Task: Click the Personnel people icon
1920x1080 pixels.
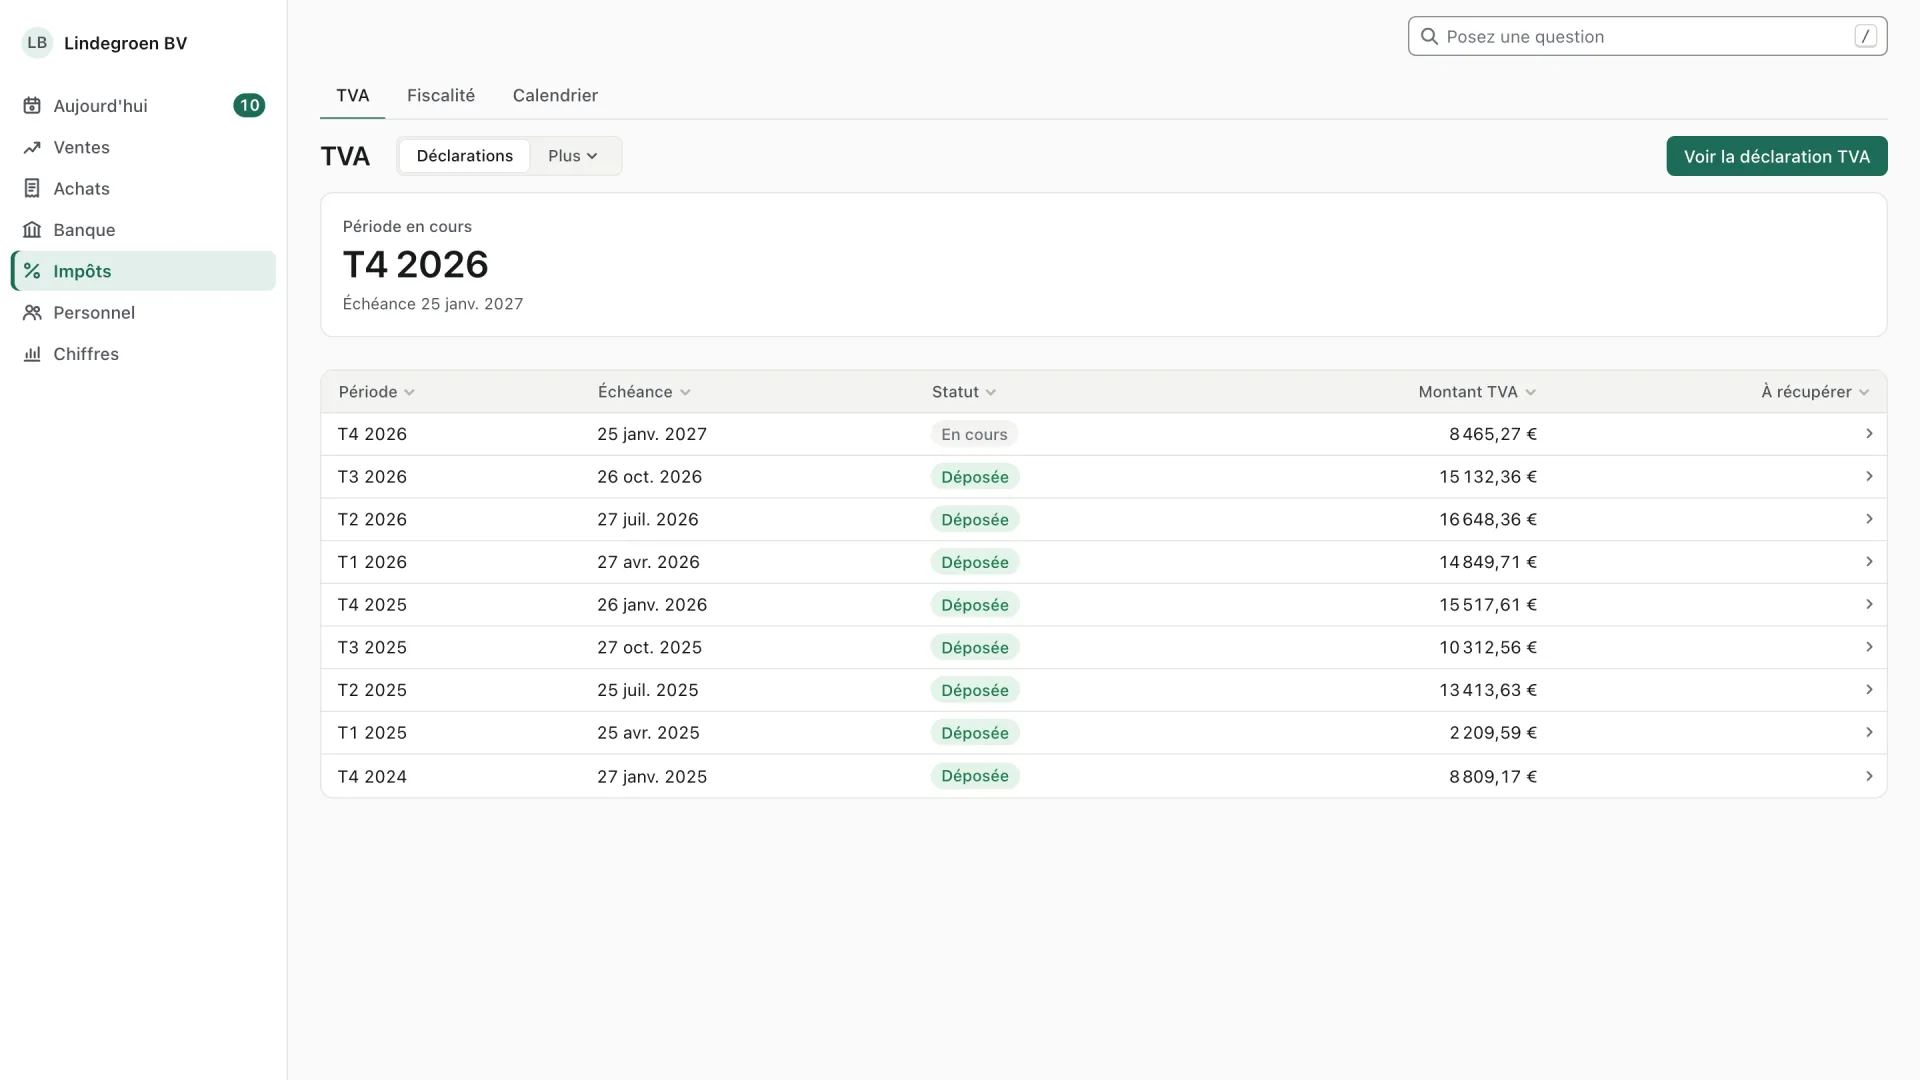Action: 32,312
